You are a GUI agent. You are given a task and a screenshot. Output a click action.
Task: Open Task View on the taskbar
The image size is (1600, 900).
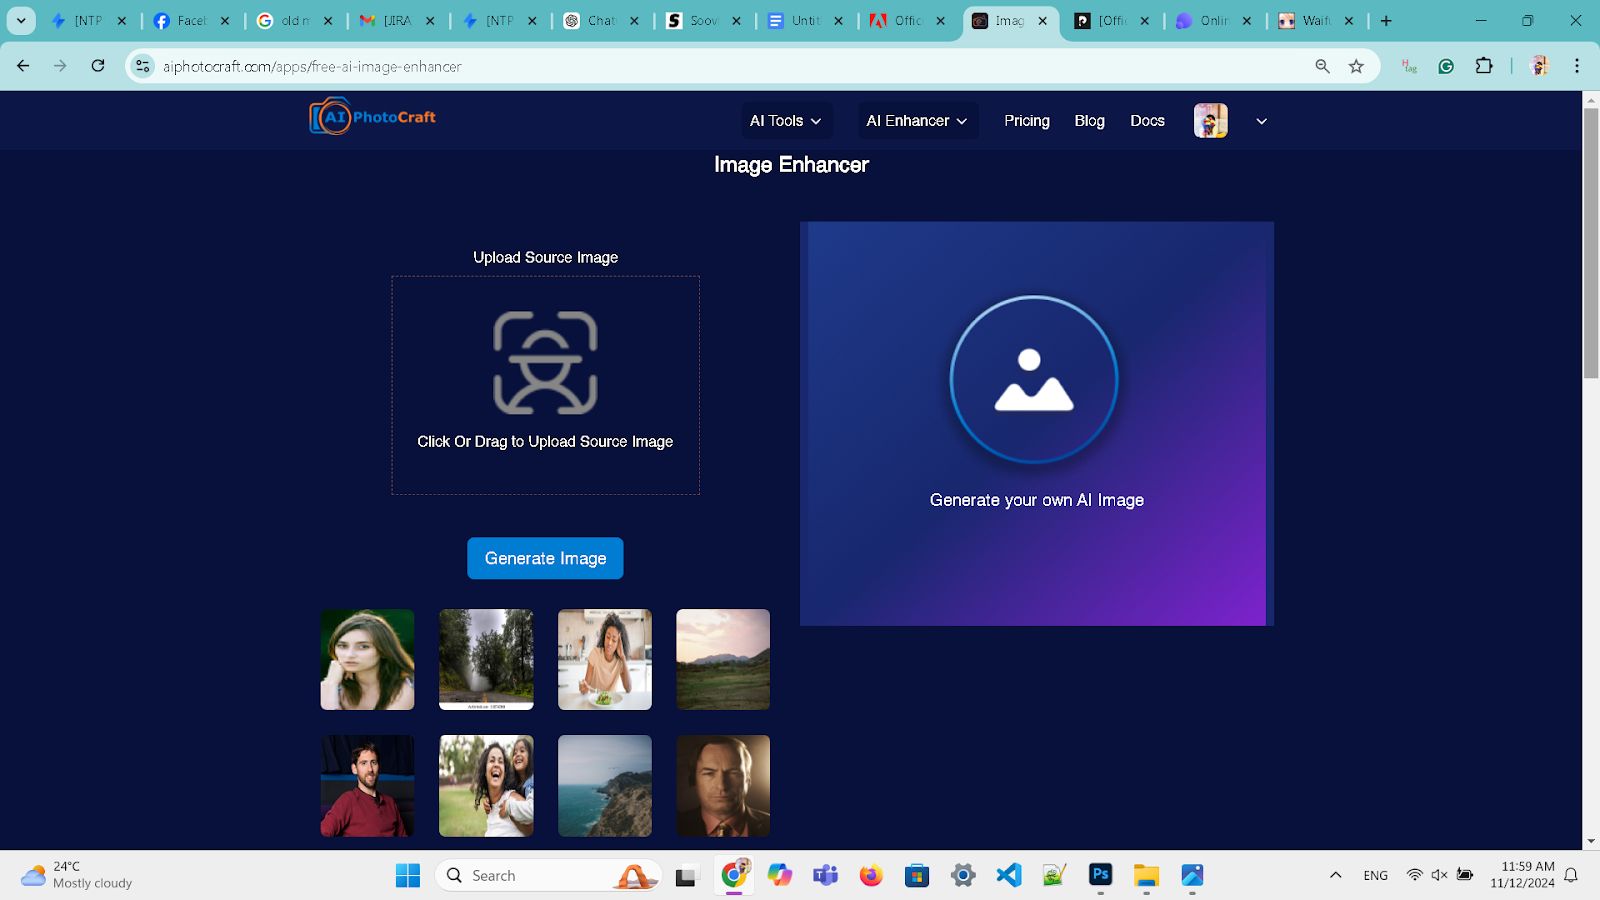(686, 876)
